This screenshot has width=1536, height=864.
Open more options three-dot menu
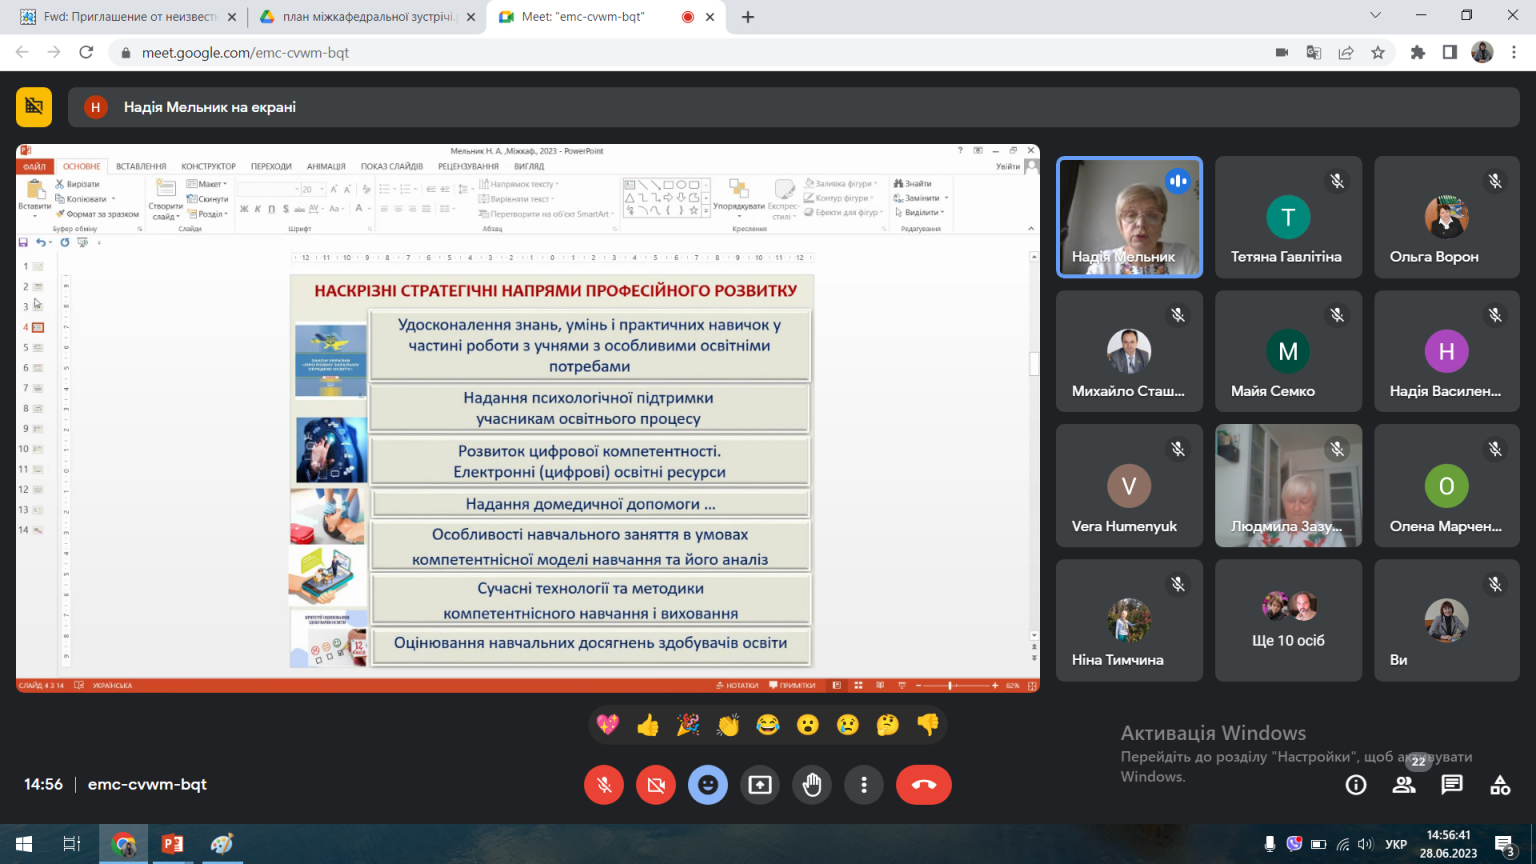(864, 785)
